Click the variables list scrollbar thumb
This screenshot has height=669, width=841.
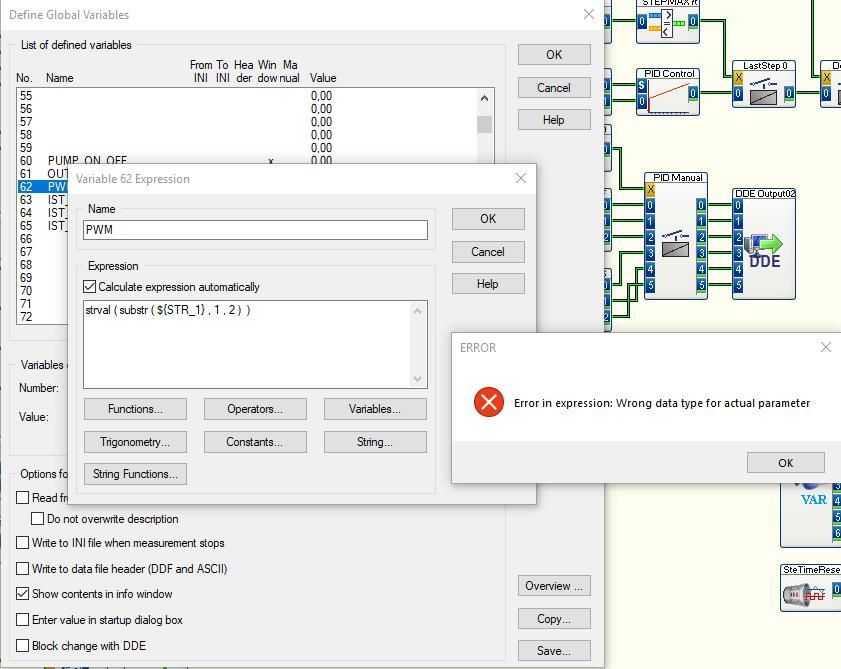click(x=484, y=124)
